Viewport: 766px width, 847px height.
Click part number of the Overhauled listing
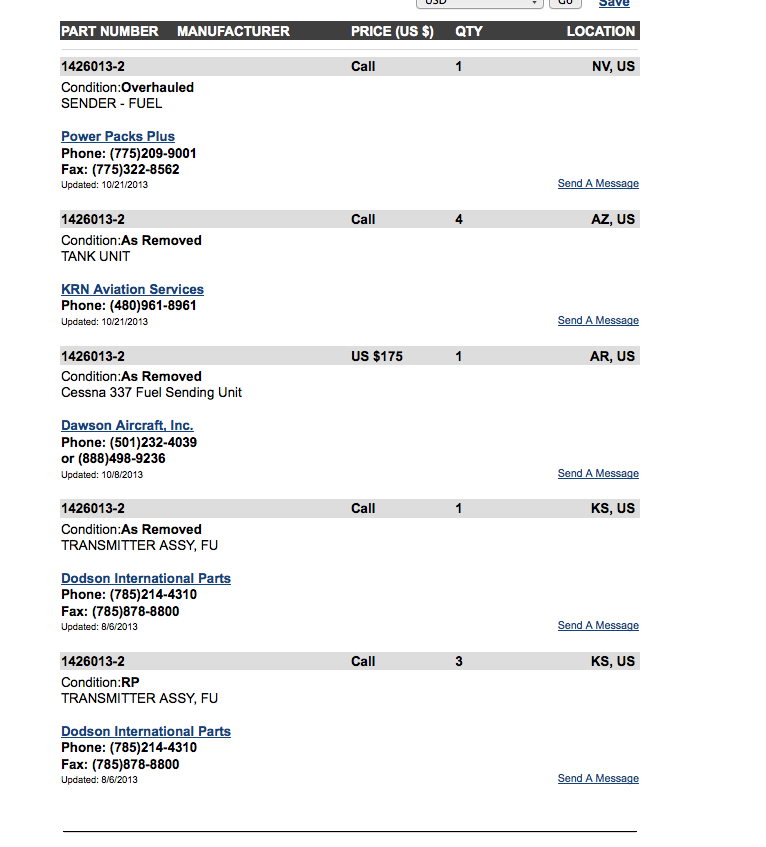[x=93, y=67]
